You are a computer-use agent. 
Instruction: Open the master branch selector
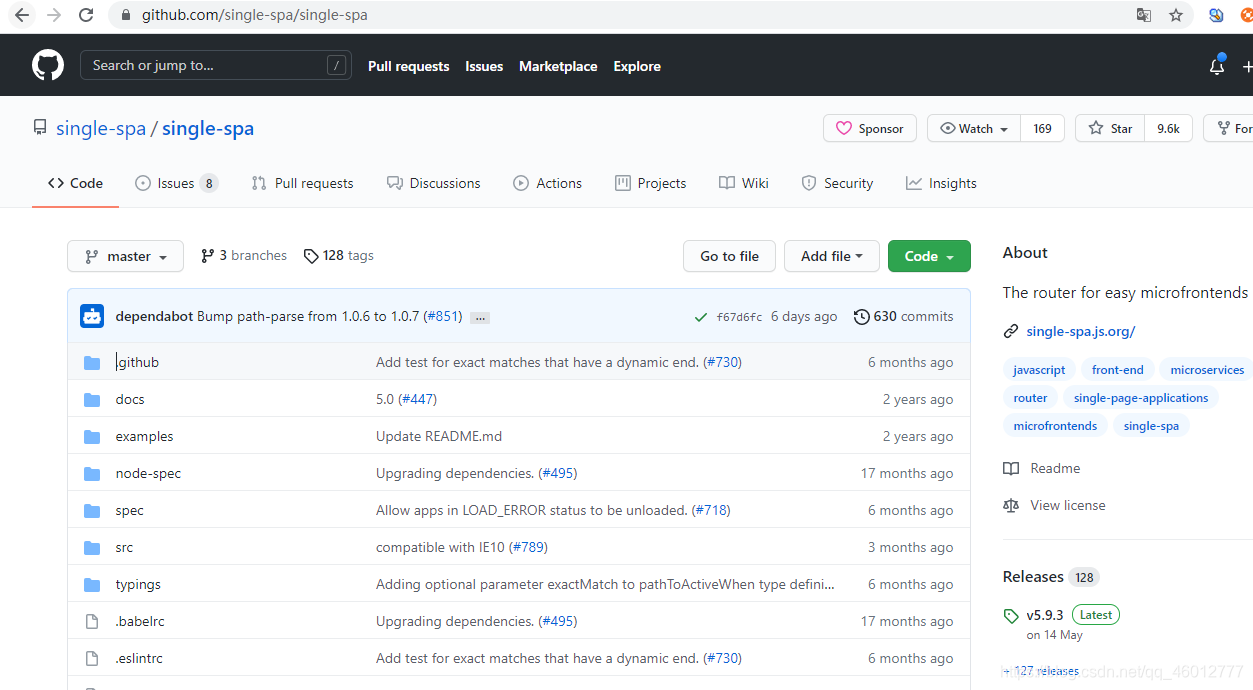(125, 255)
